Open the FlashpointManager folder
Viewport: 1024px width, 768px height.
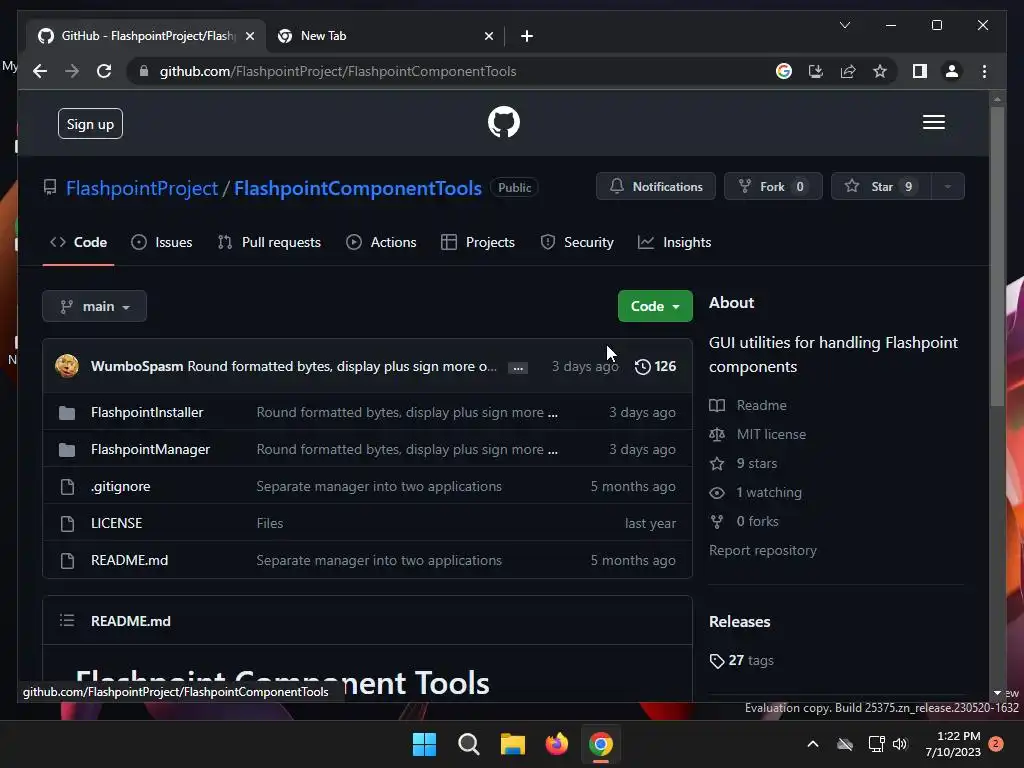click(150, 449)
